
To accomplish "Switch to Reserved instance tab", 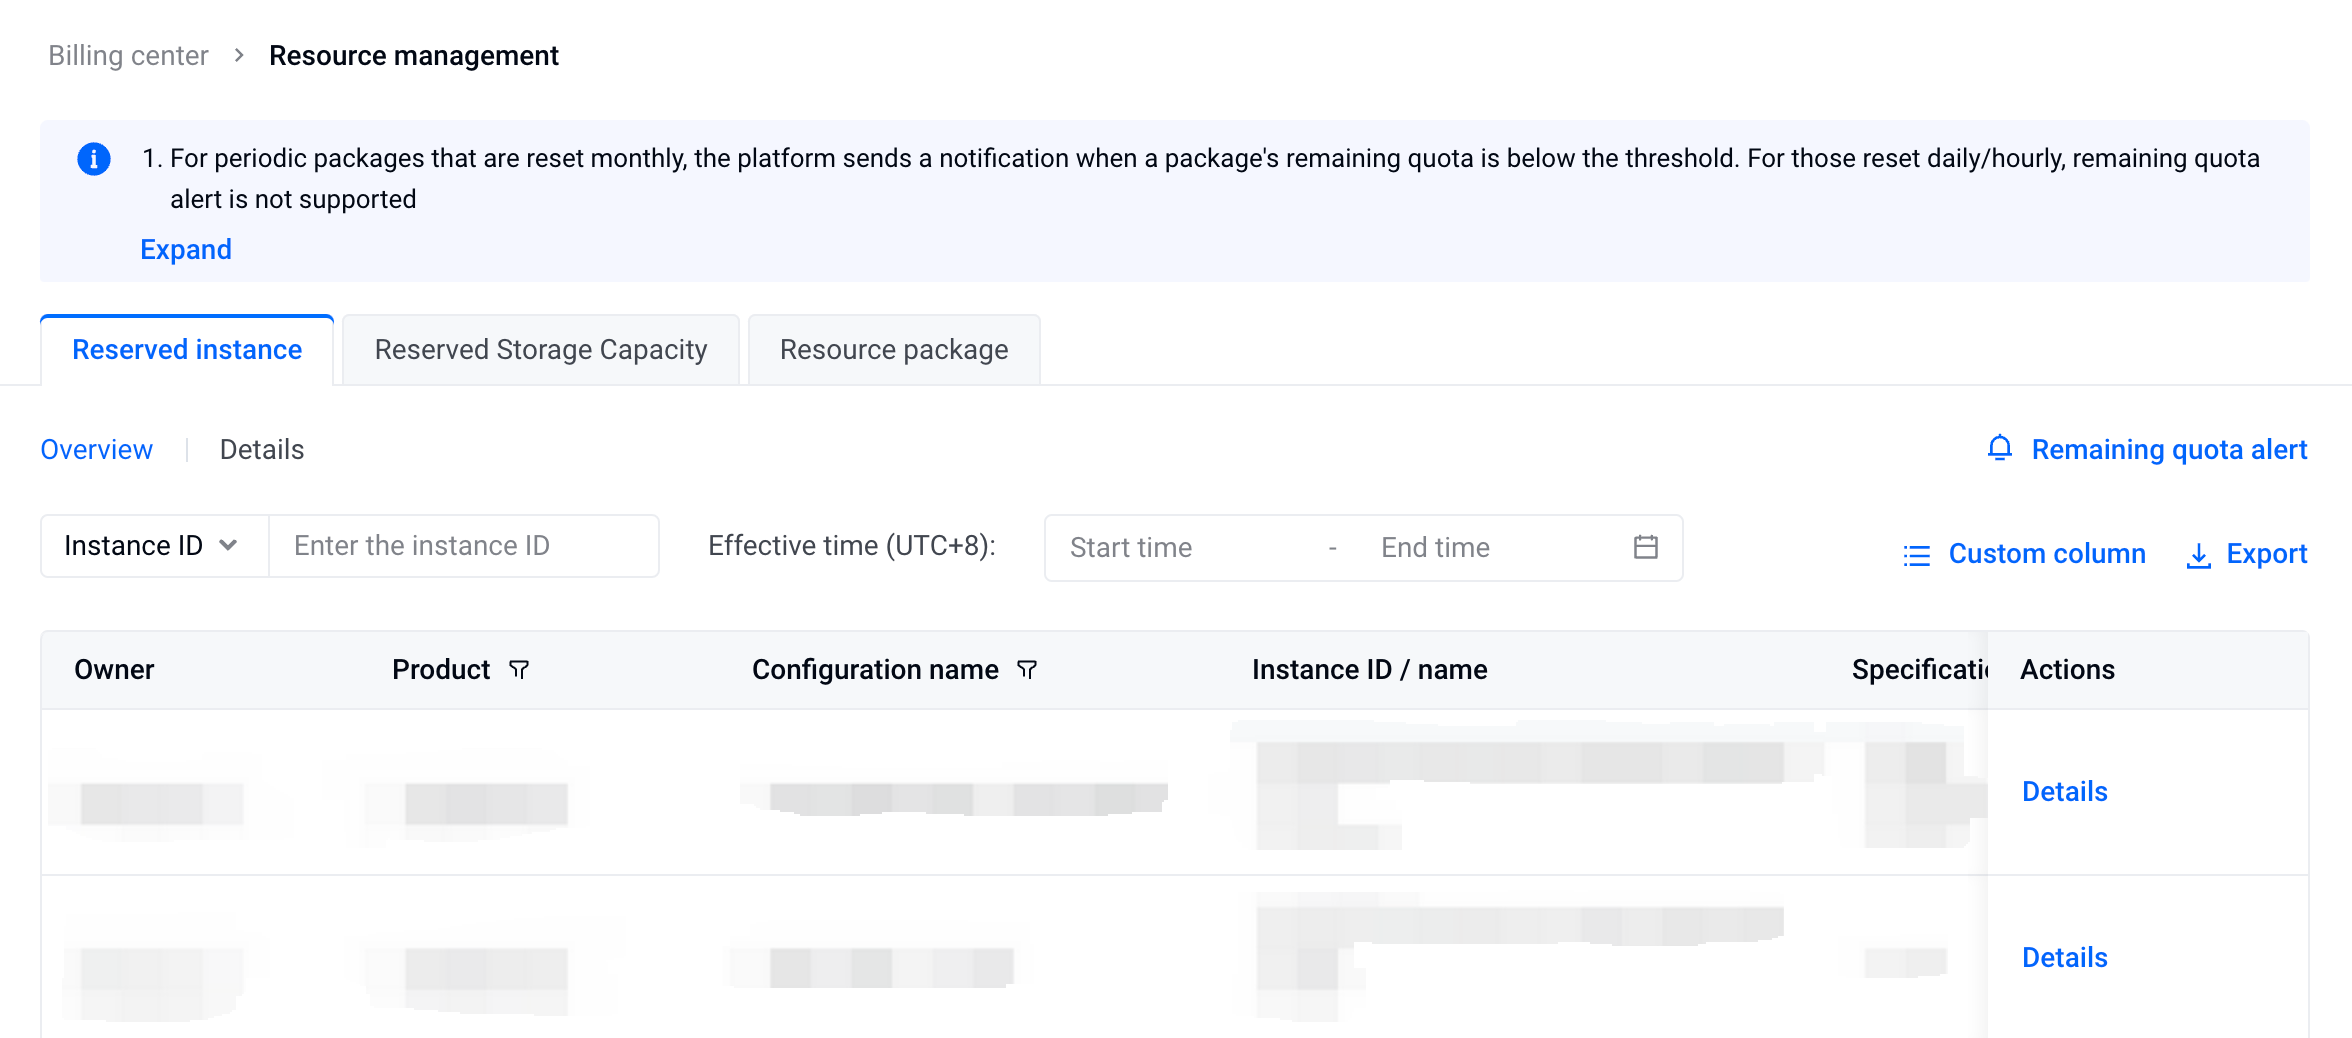I will (187, 350).
